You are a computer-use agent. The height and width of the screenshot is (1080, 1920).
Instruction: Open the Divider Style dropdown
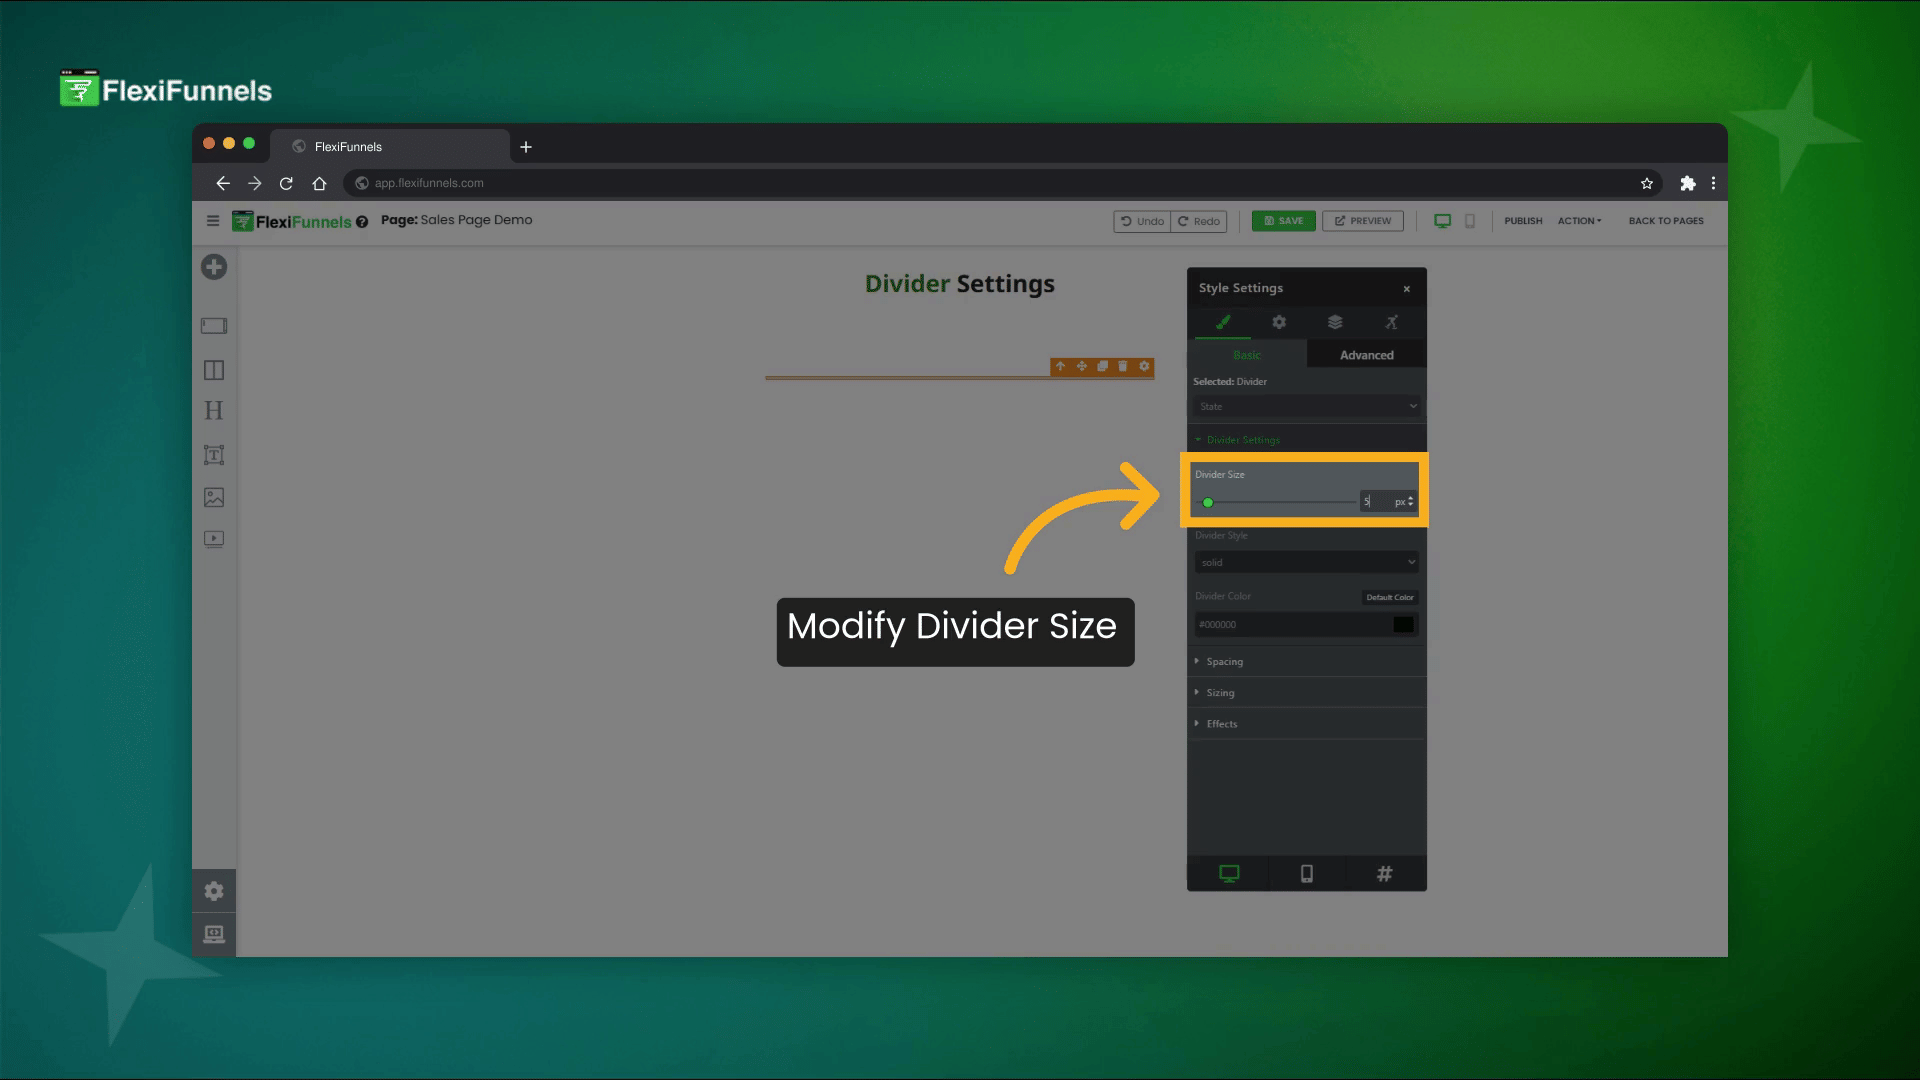click(x=1306, y=562)
